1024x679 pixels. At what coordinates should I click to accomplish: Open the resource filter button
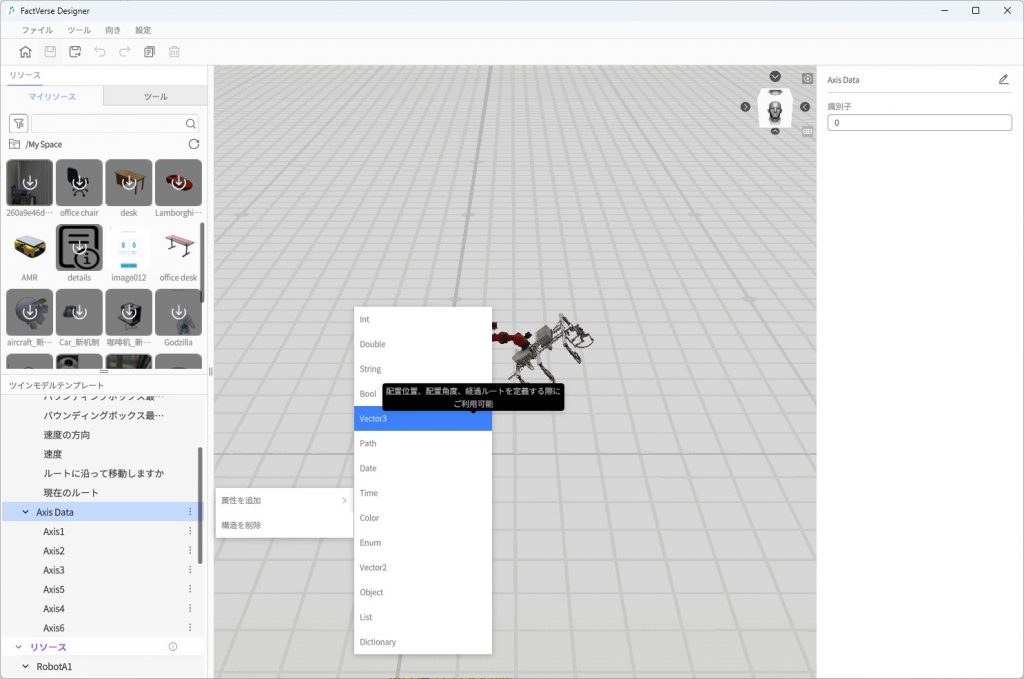[x=18, y=123]
